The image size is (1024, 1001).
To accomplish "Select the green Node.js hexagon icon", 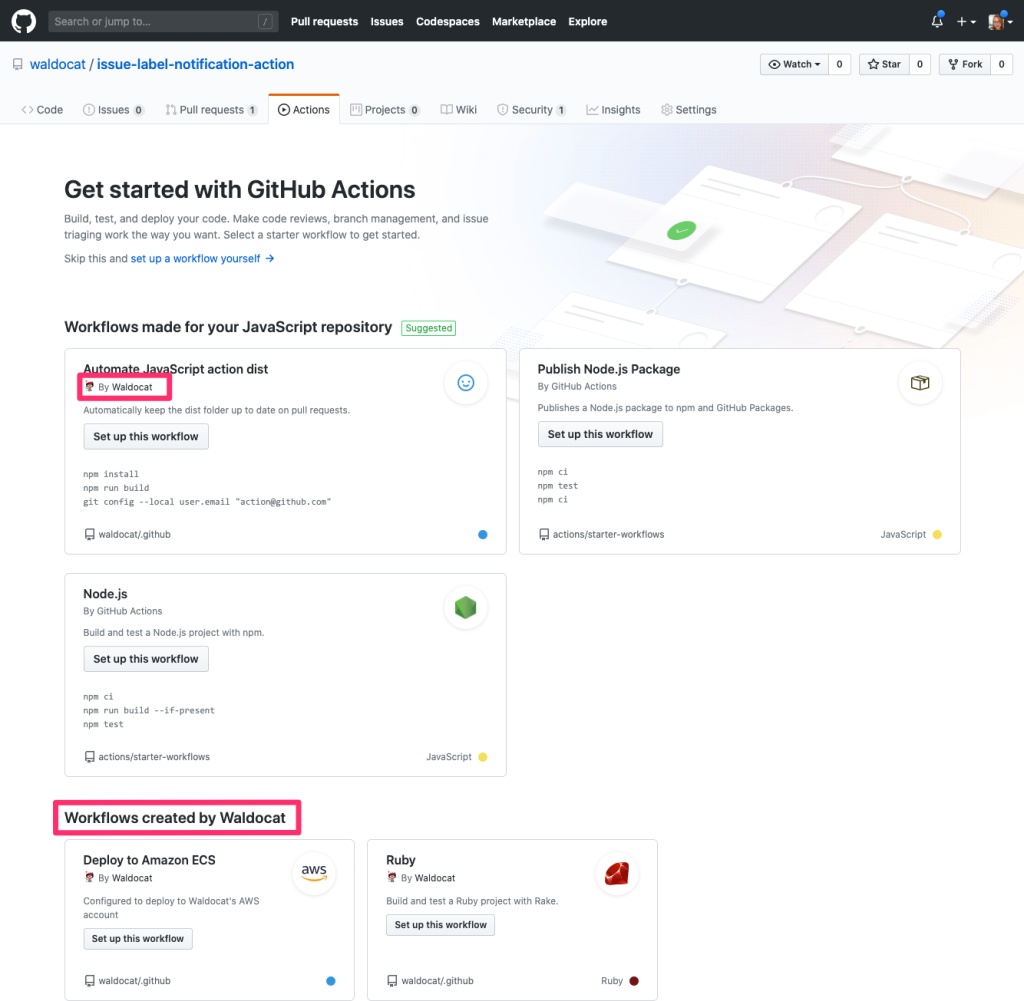I will pyautogui.click(x=465, y=607).
